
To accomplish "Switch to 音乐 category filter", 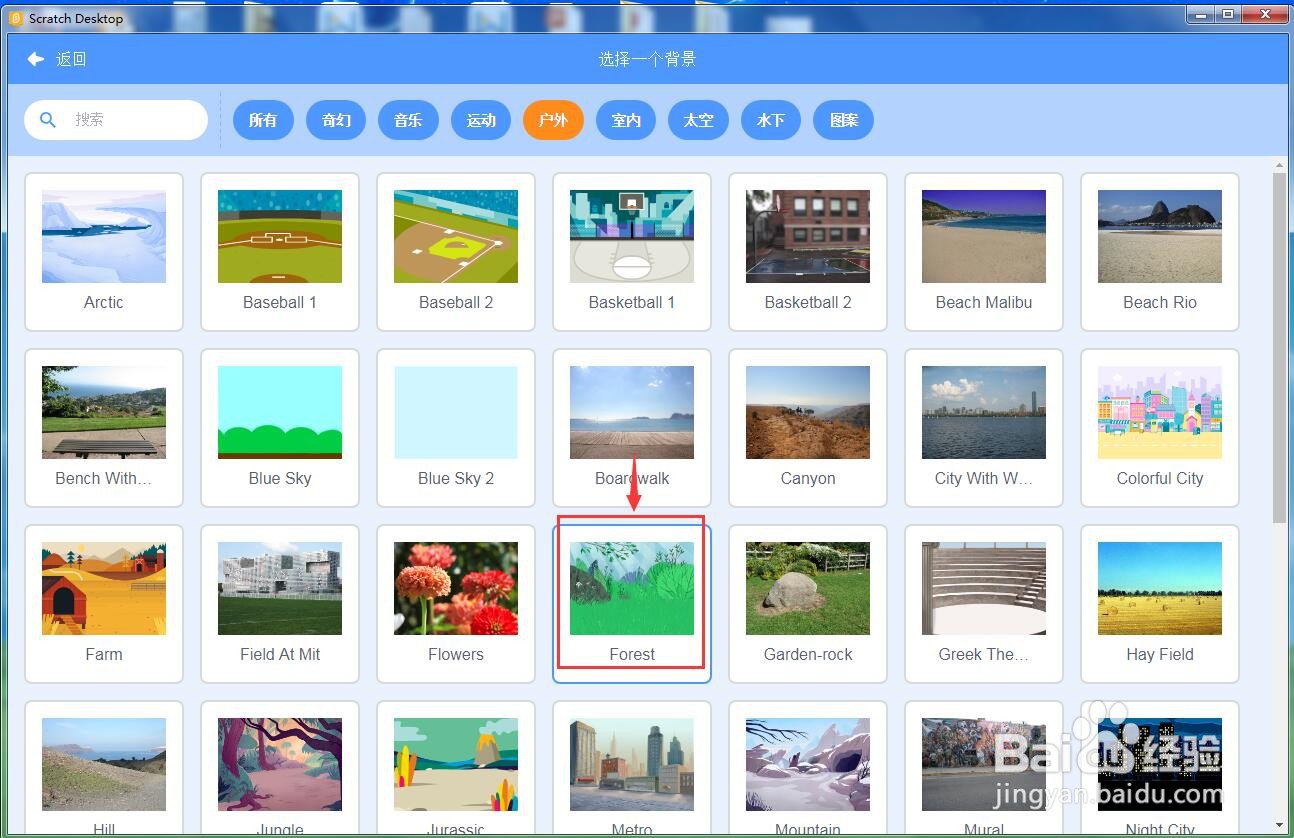I will (408, 120).
